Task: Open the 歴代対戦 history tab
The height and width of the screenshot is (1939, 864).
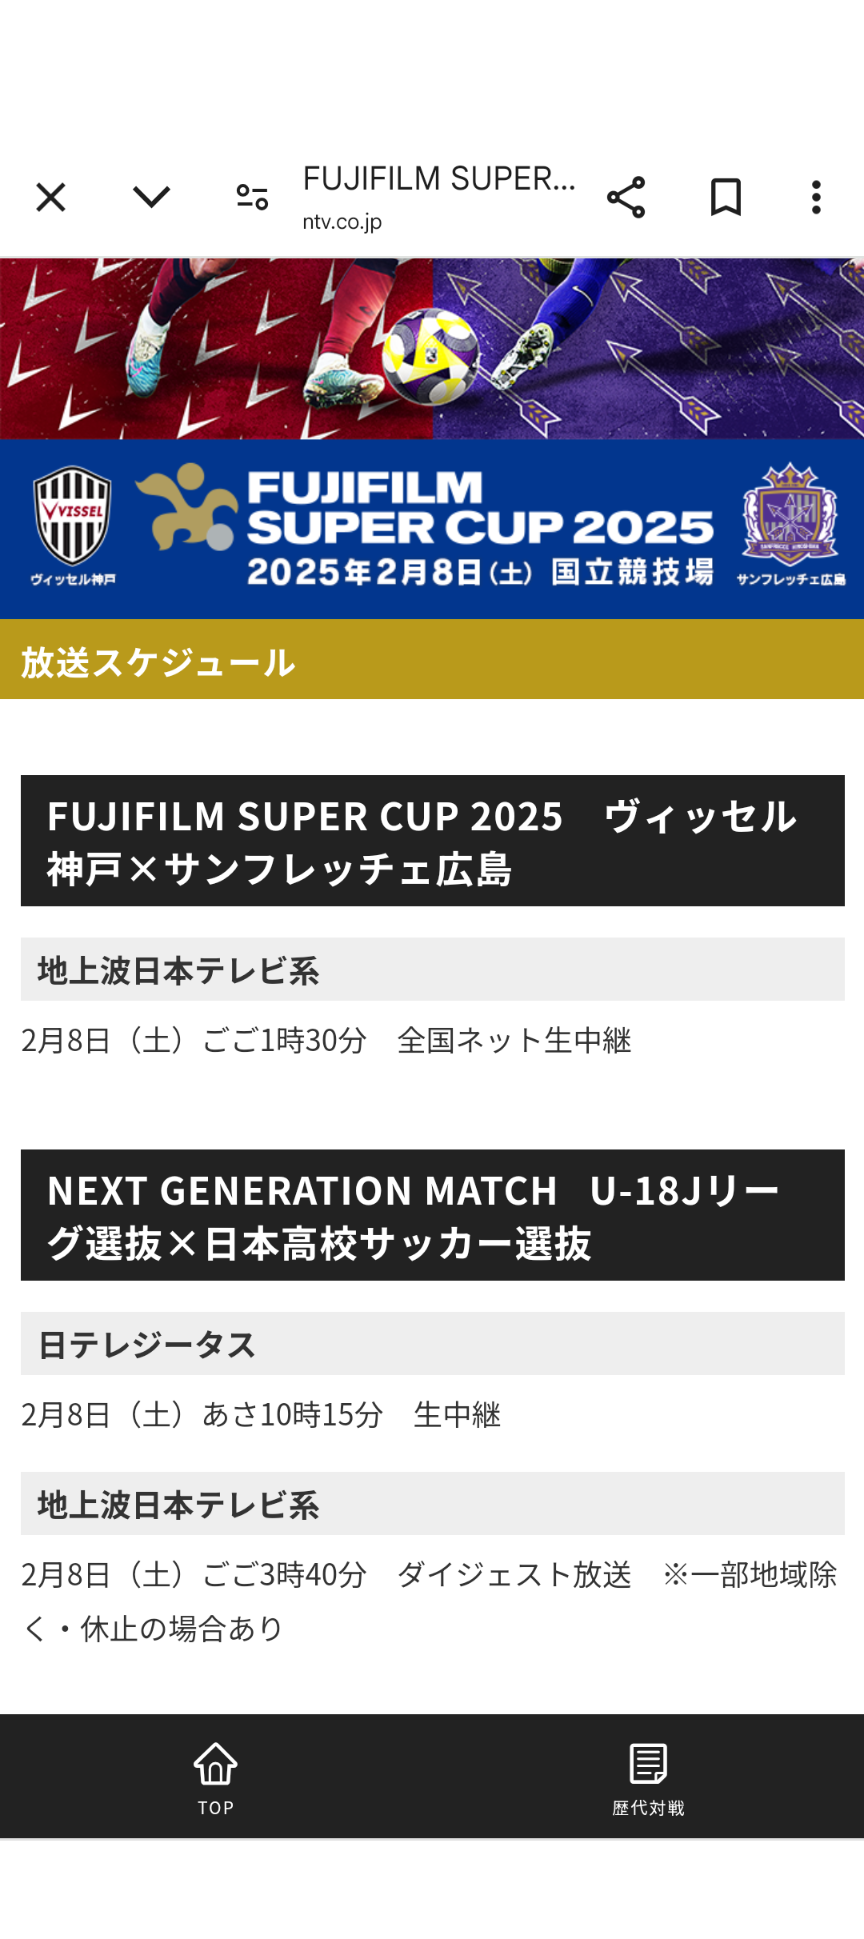Action: coord(648,1776)
